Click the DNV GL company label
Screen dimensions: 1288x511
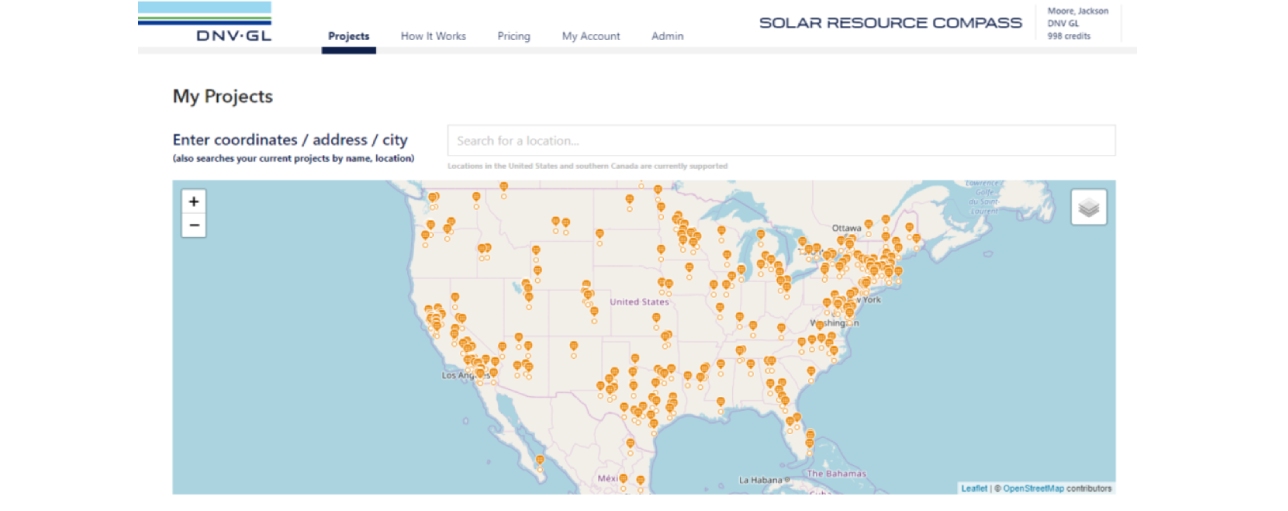(1063, 23)
